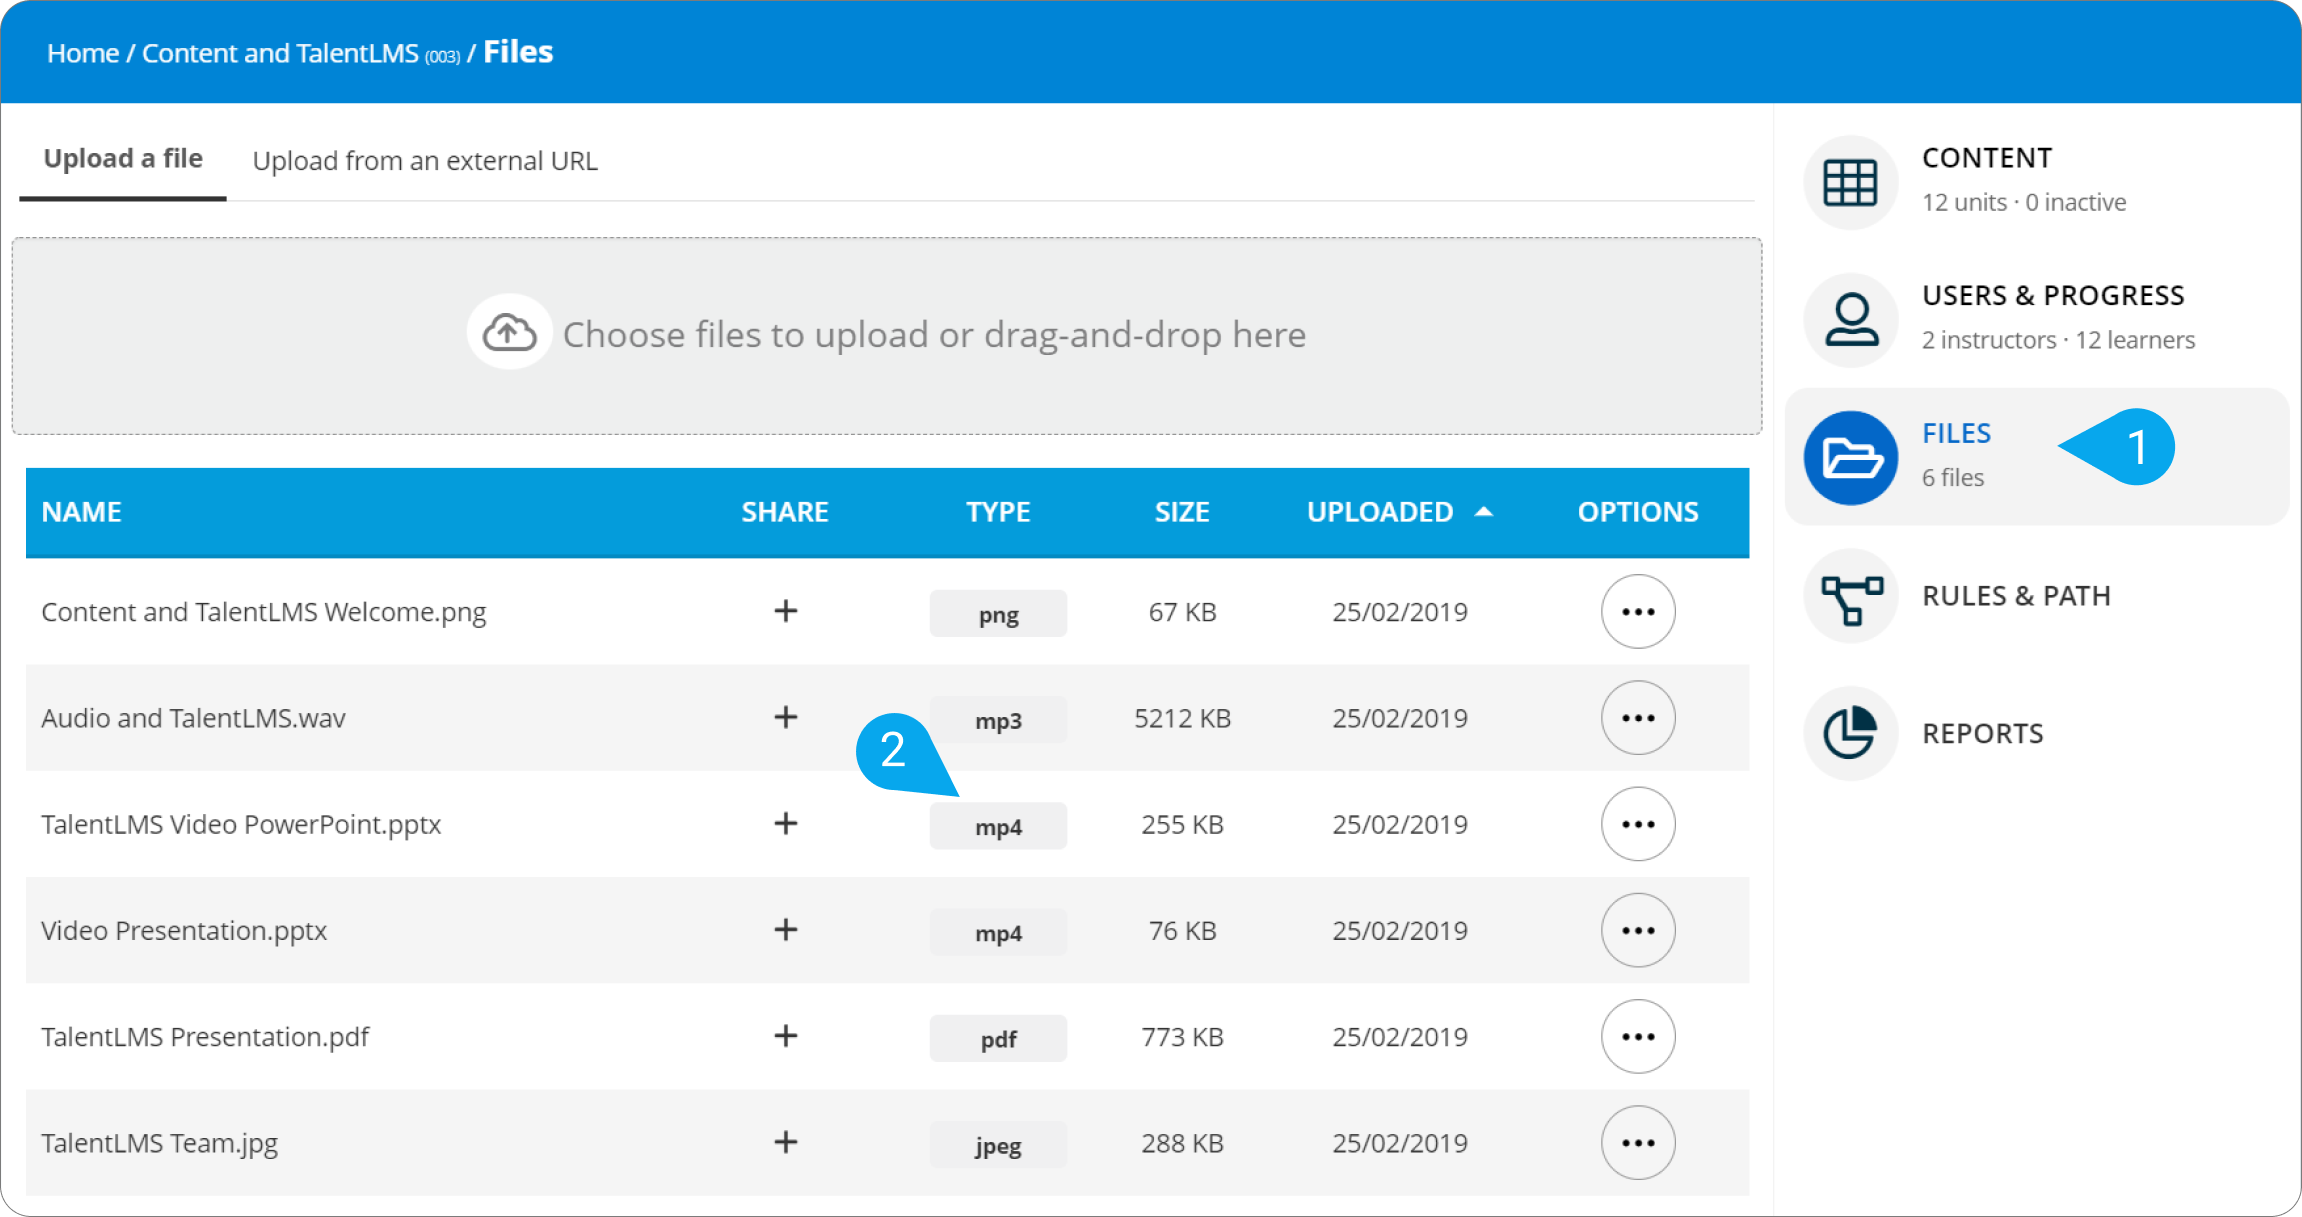Share TalentLMS Video PowerPoint.pptx with plus icon
Viewport: 2302px width, 1217px height.
point(786,823)
